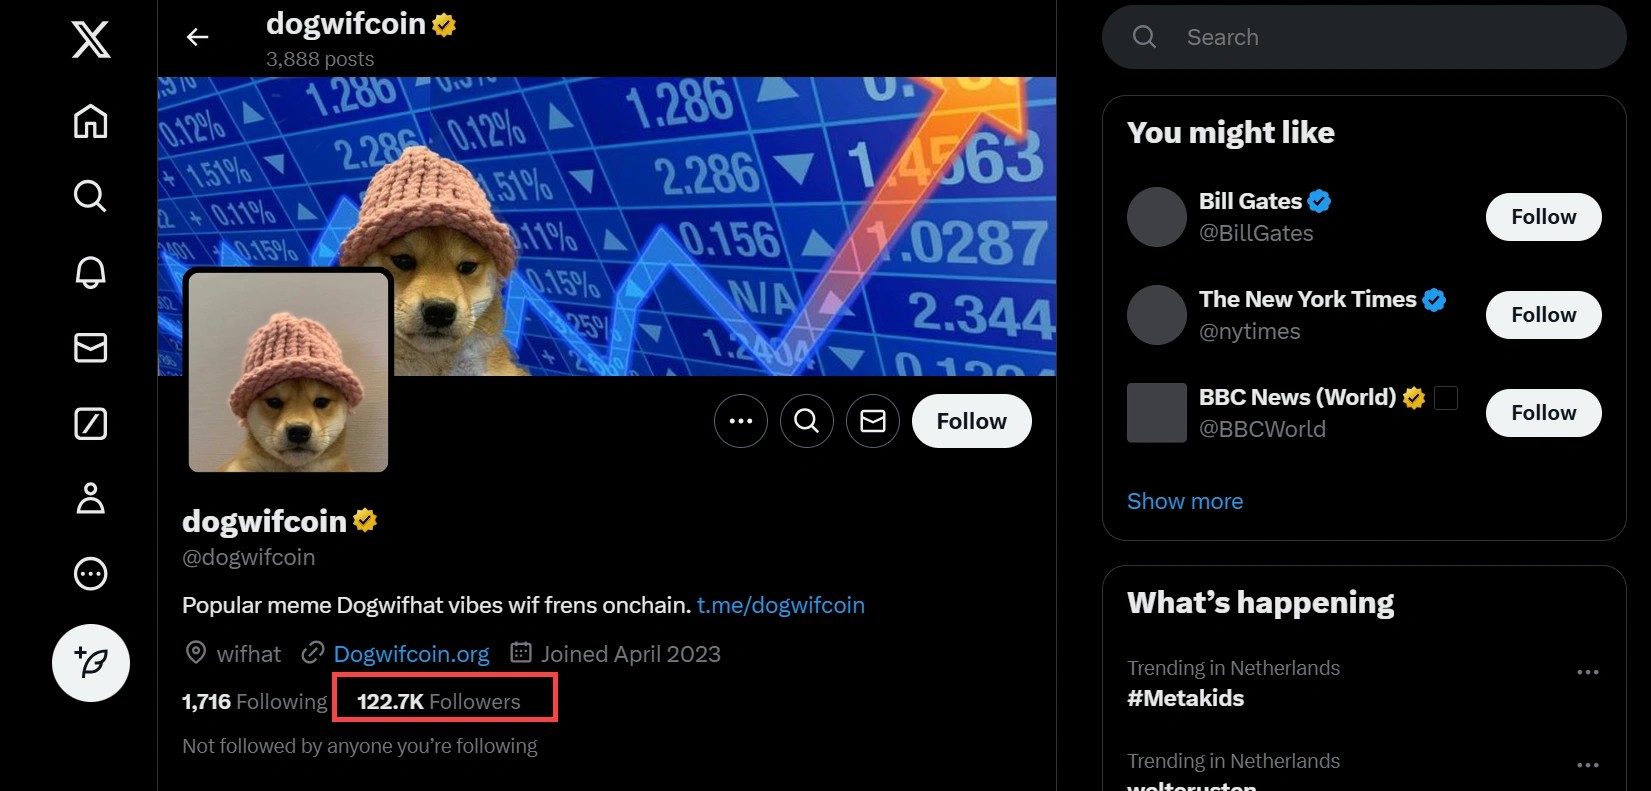Open the Dogwifcoin.org website link
The image size is (1651, 791).
tap(411, 654)
